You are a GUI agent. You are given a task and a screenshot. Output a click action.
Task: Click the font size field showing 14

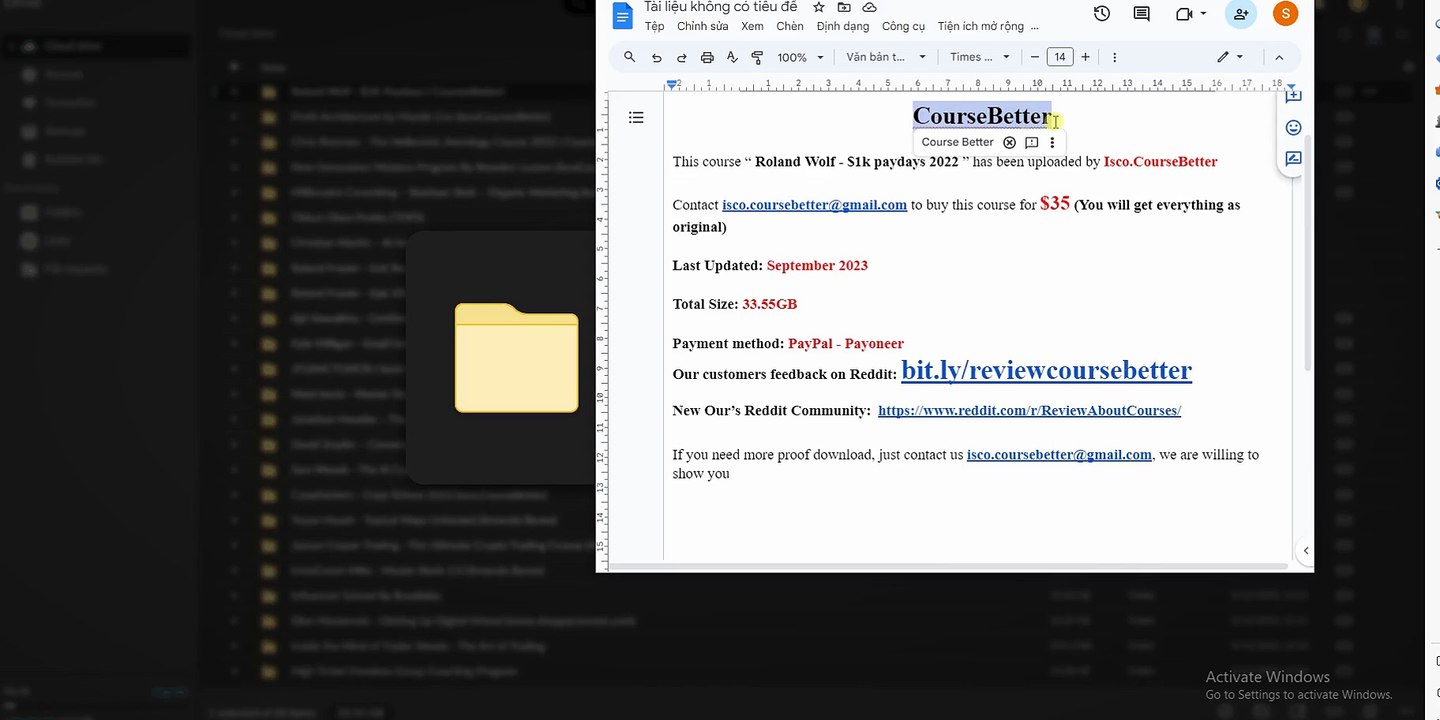pos(1060,57)
